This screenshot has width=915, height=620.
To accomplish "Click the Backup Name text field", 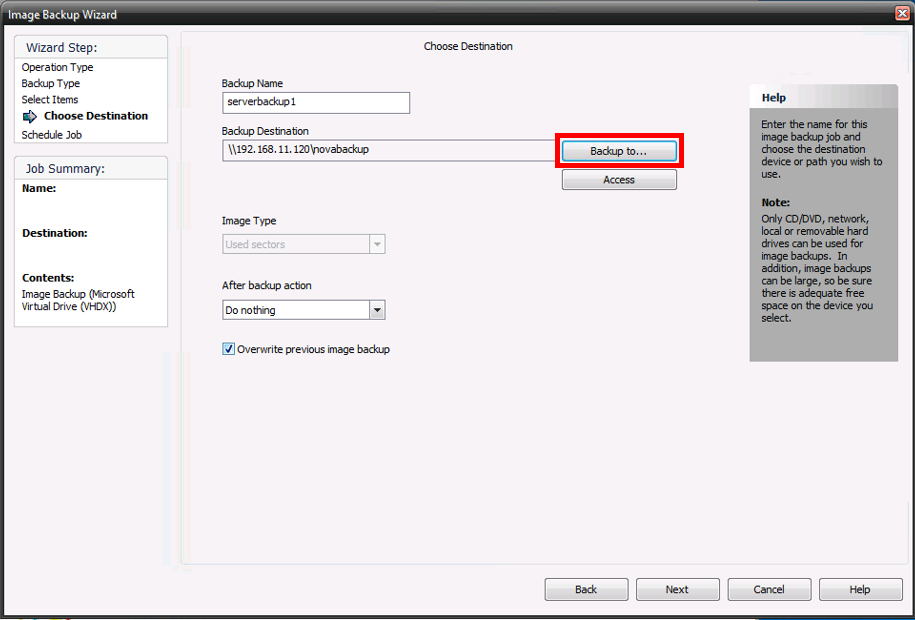I will pos(316,103).
